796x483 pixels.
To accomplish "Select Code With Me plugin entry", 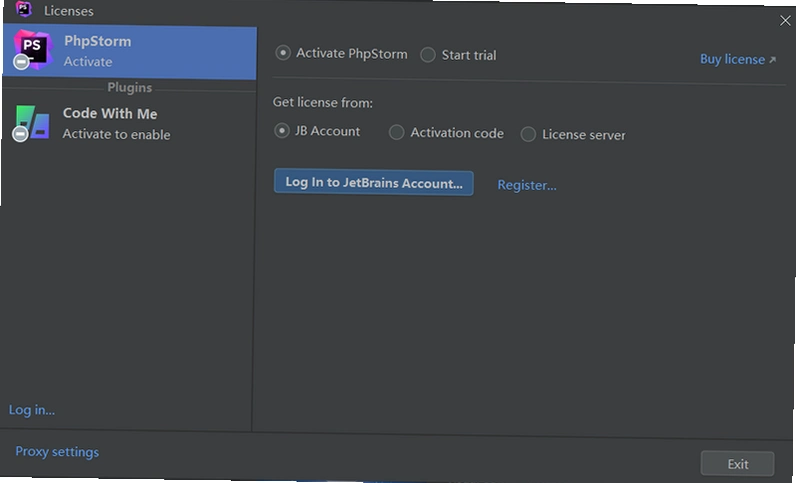I will [129, 123].
